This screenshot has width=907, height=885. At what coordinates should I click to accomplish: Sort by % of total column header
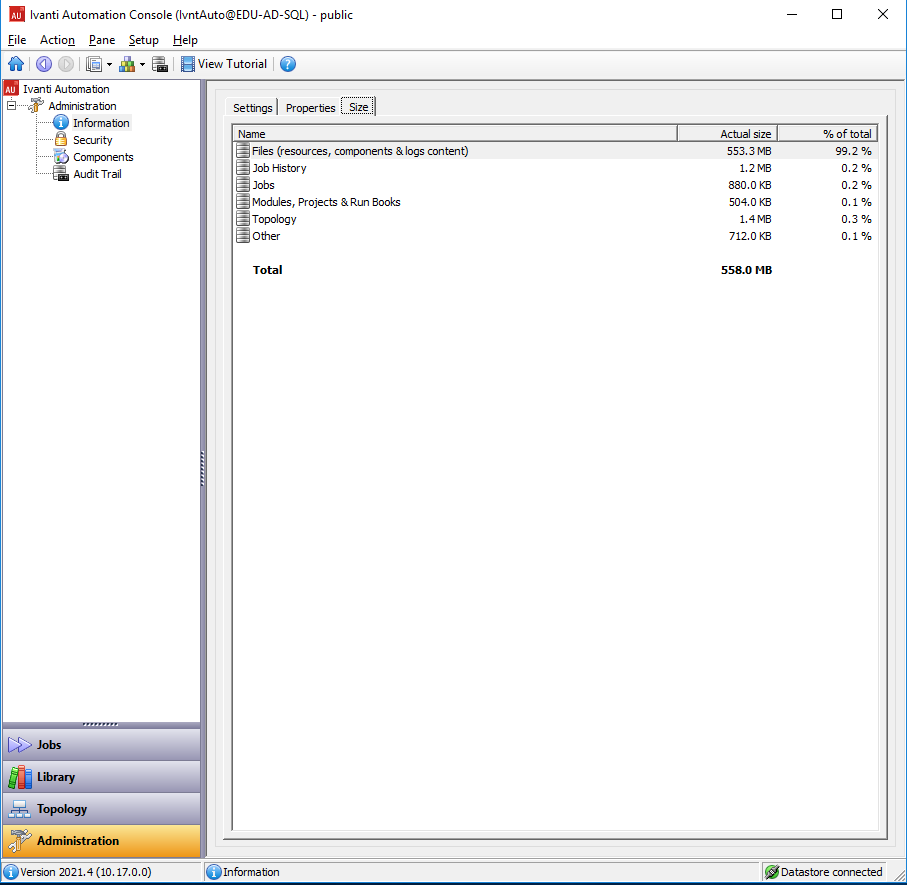(x=827, y=134)
